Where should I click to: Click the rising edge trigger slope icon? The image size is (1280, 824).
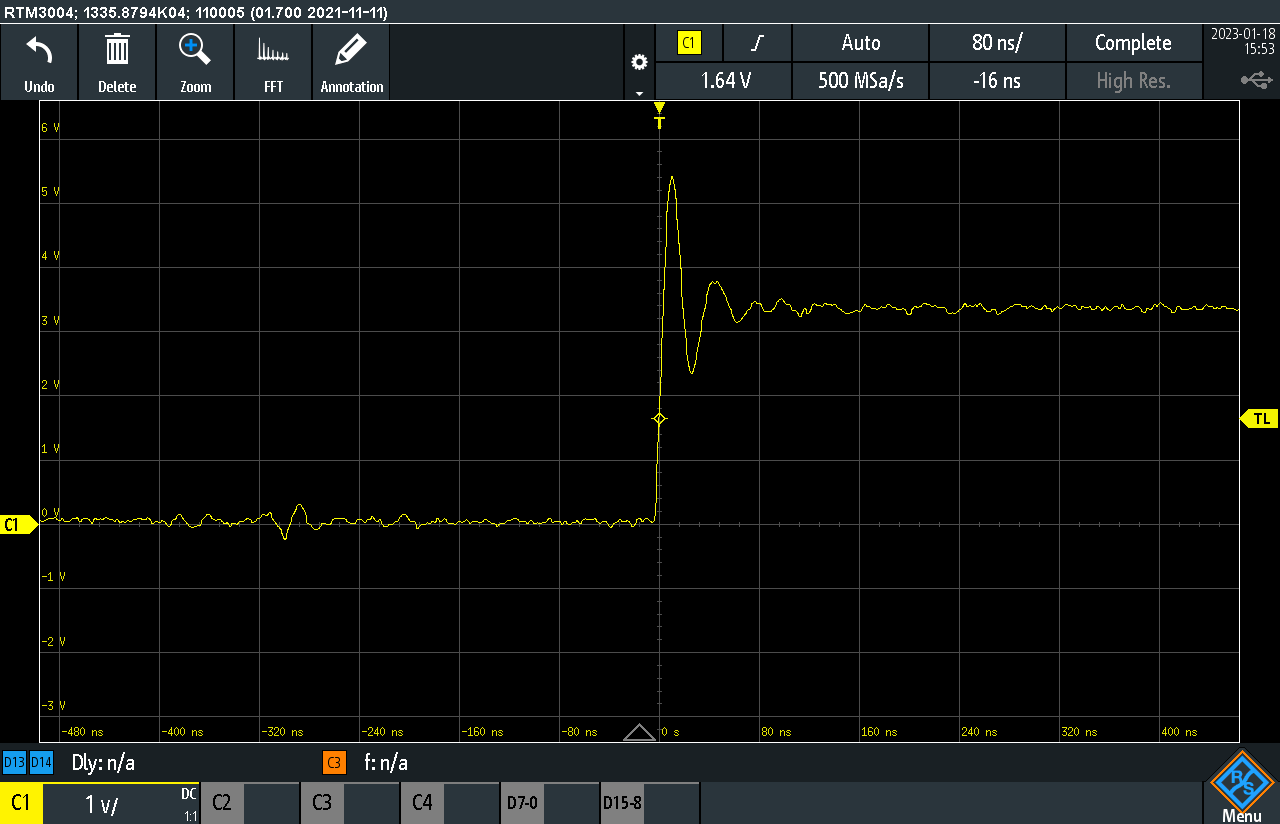pos(756,43)
